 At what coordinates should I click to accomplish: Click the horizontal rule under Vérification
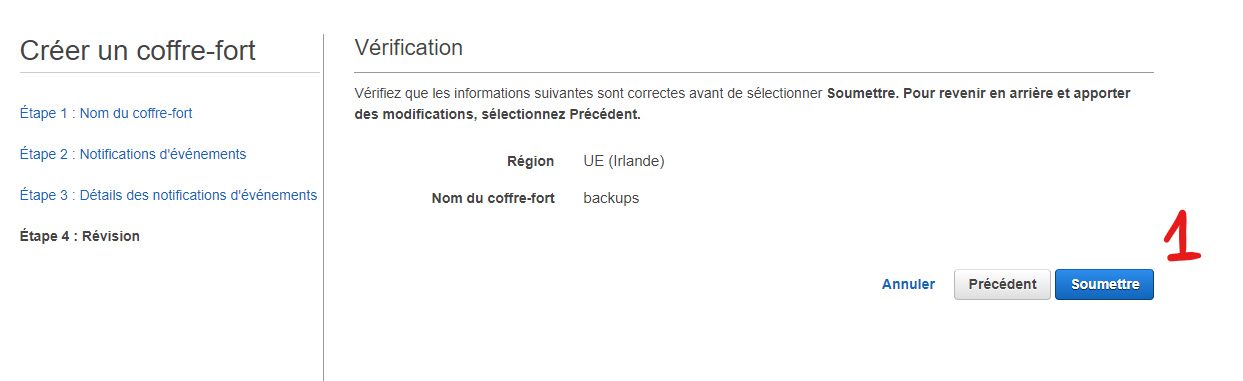[x=754, y=72]
